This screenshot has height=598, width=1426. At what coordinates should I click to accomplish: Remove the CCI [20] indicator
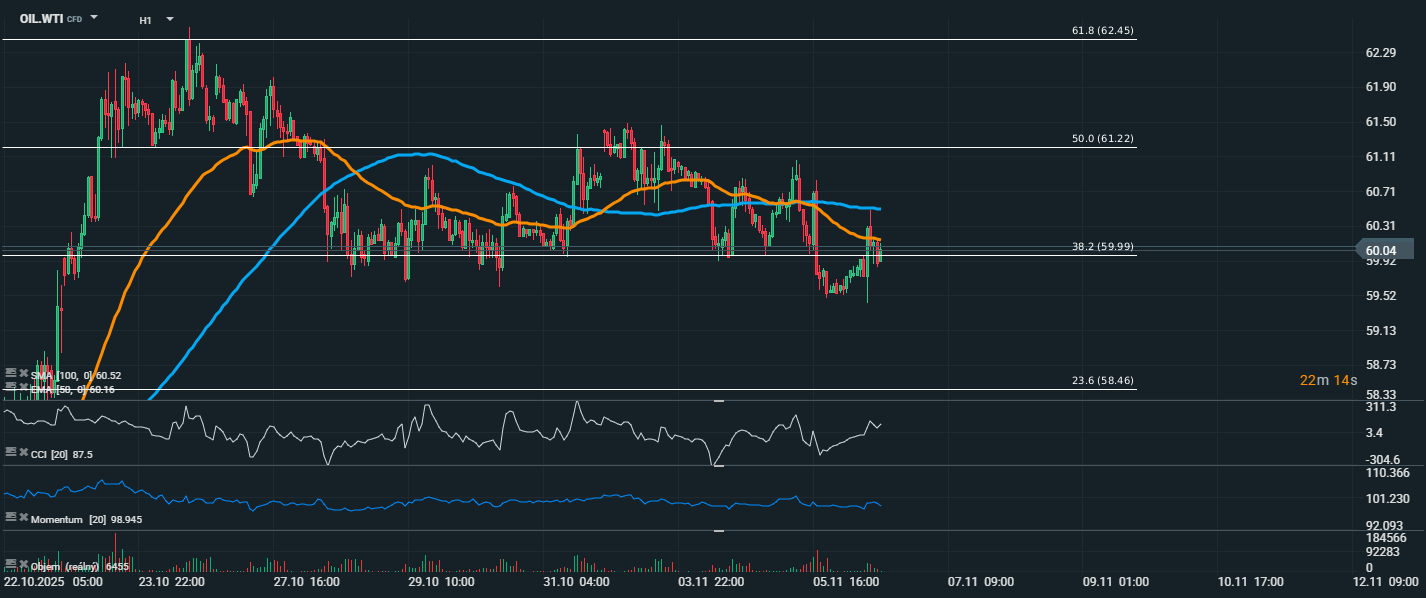22,452
